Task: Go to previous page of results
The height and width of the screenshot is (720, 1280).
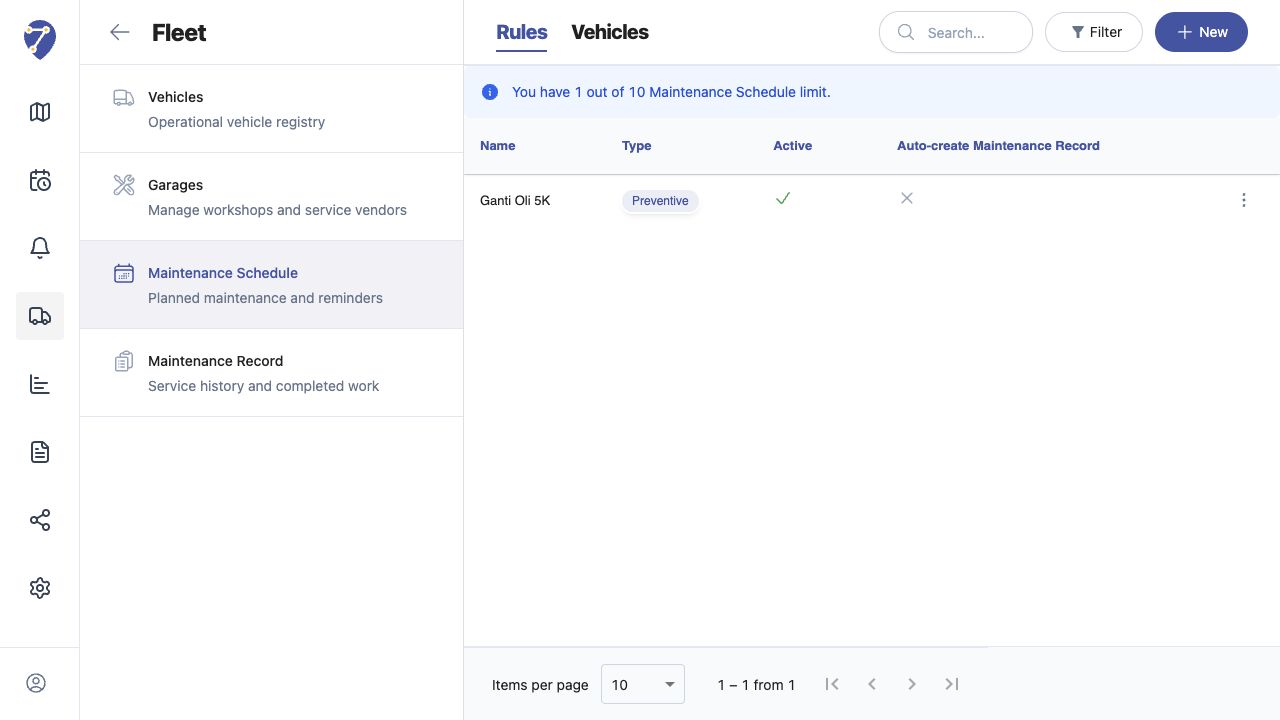Action: (x=872, y=684)
